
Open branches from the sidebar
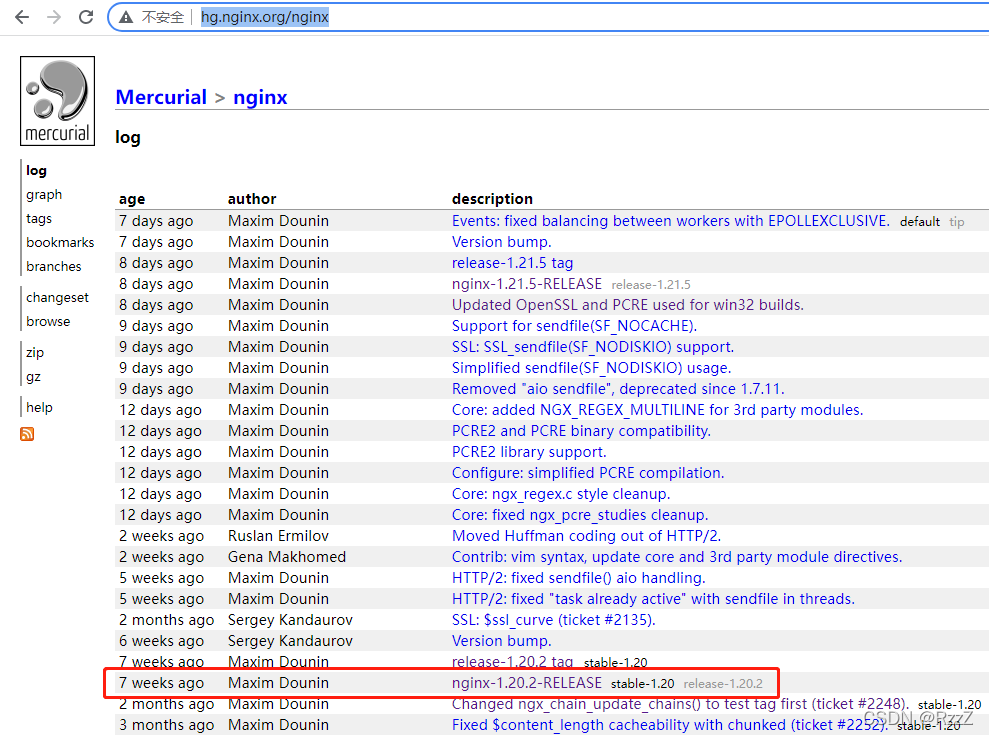point(54,266)
